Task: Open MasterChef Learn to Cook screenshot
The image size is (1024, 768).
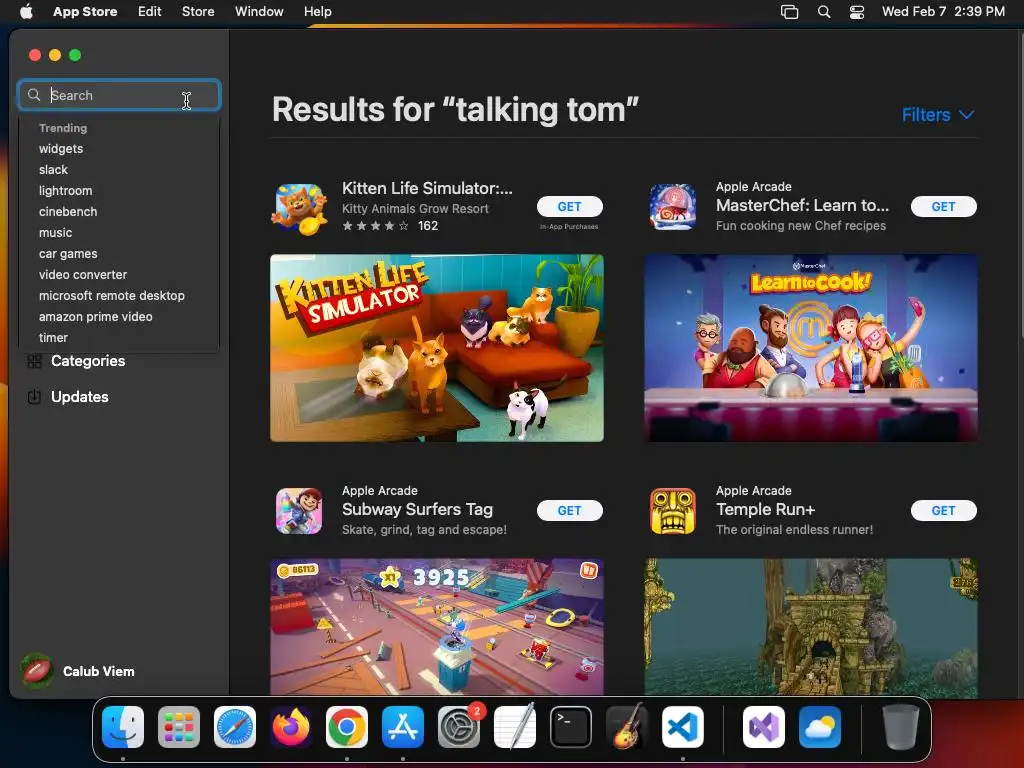Action: coord(810,348)
